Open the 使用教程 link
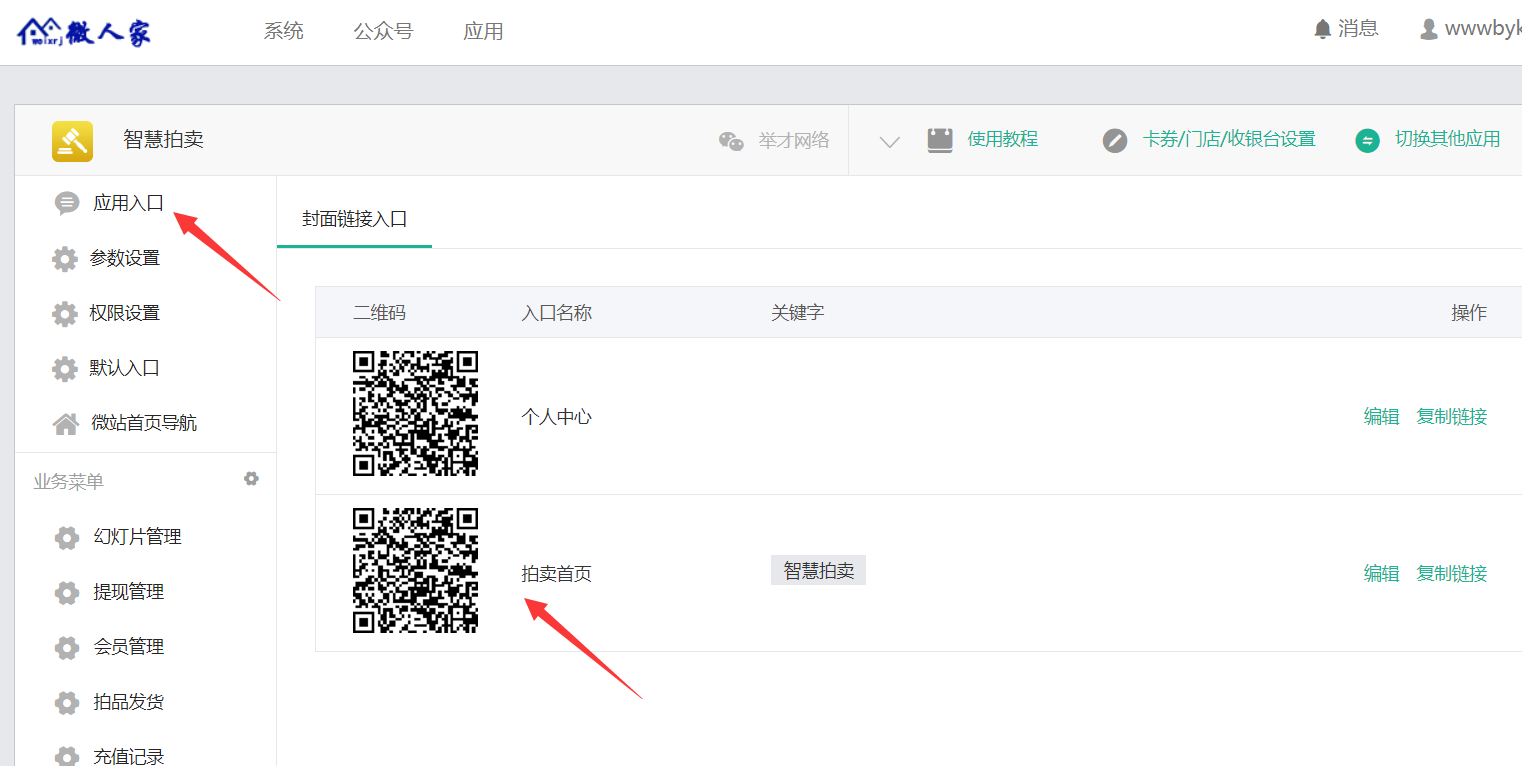The width and height of the screenshot is (1522, 766). [x=1003, y=139]
